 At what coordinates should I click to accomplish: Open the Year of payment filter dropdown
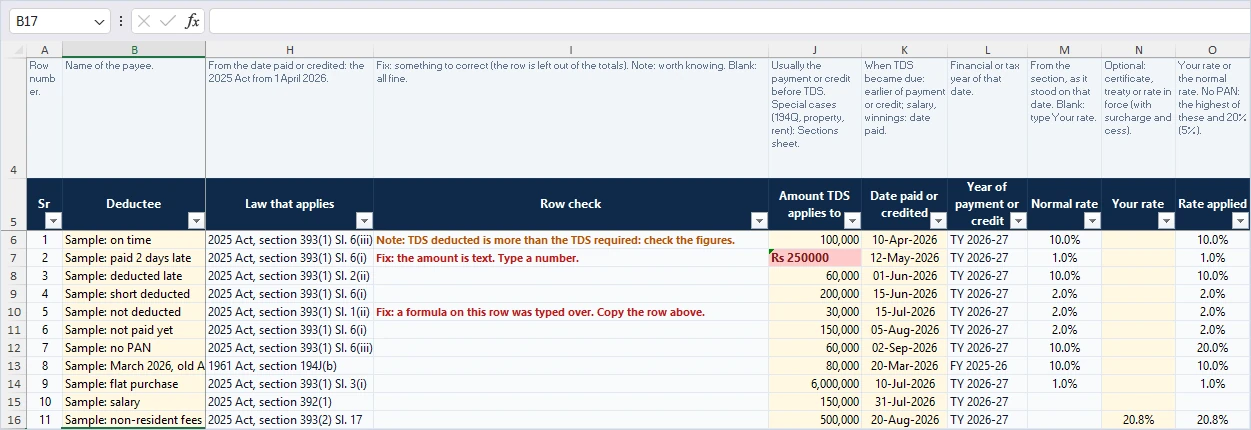(1018, 221)
